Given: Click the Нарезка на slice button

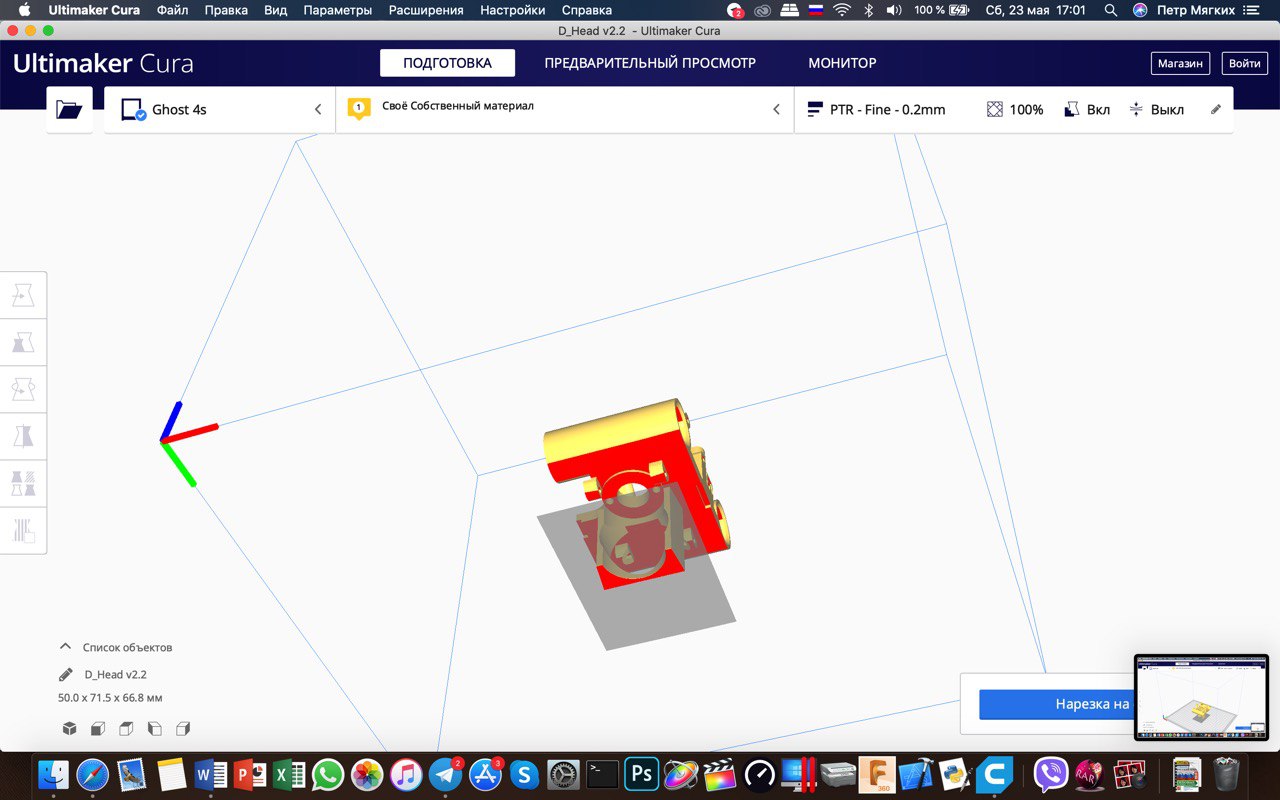Looking at the screenshot, I should tap(1057, 704).
